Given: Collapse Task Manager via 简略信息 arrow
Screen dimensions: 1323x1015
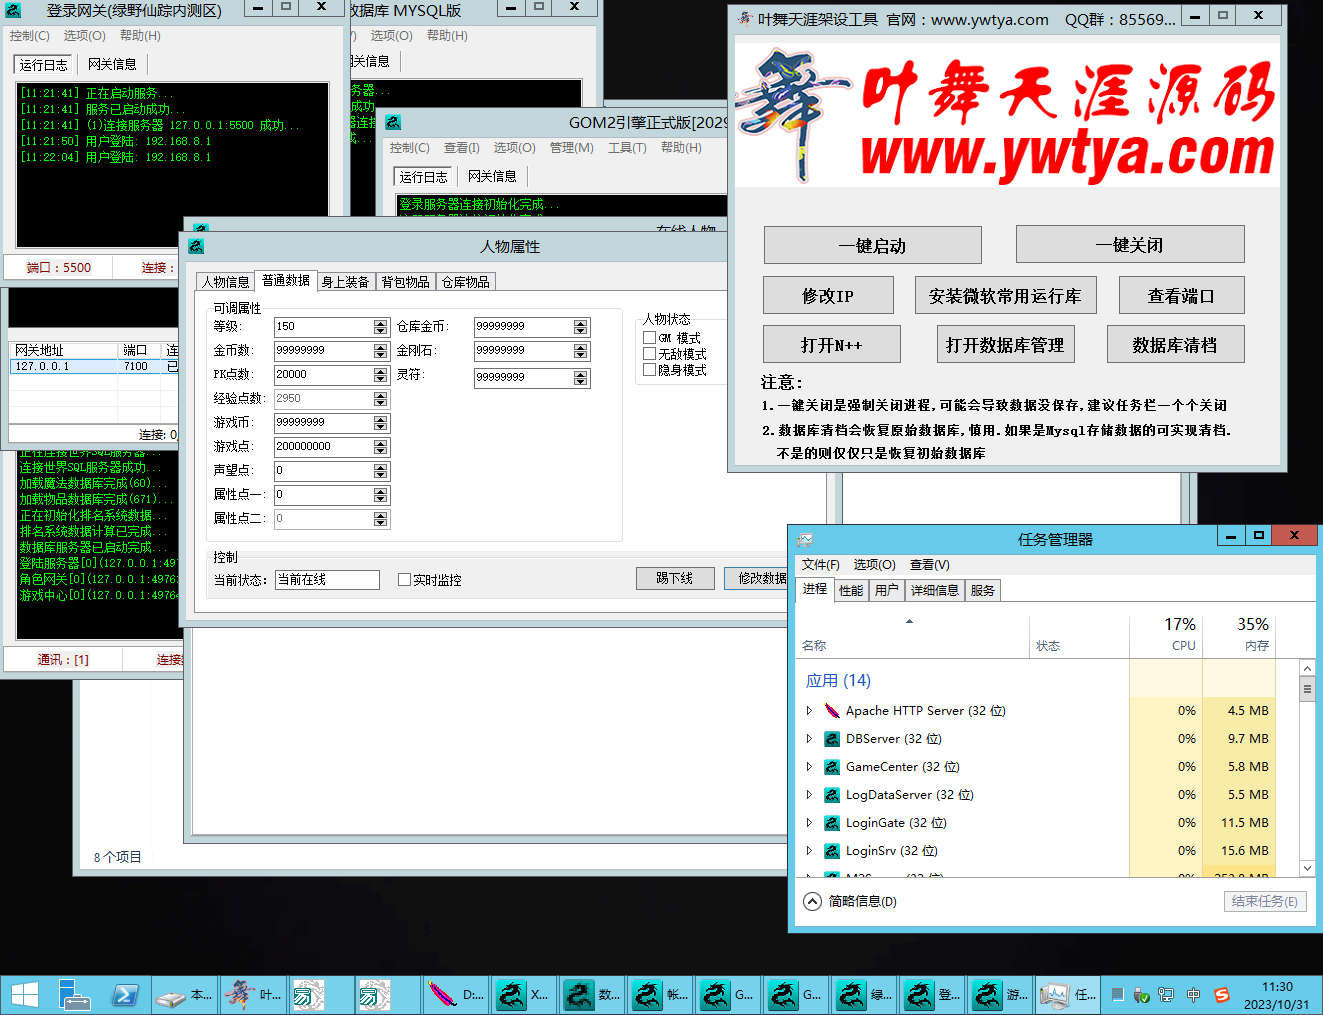Looking at the screenshot, I should [x=813, y=901].
